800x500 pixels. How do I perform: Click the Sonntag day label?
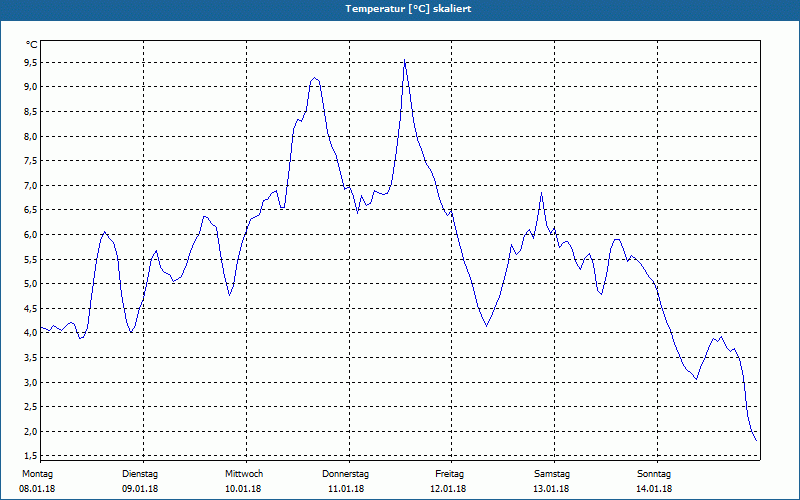[x=654, y=474]
